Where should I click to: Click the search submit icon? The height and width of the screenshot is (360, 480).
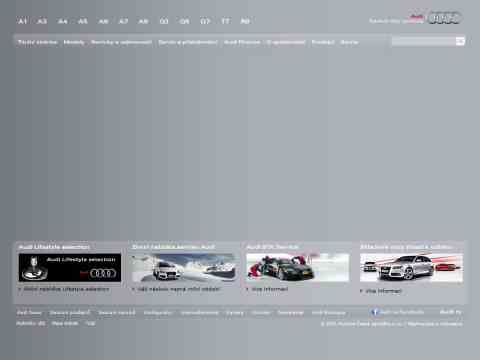tap(460, 41)
